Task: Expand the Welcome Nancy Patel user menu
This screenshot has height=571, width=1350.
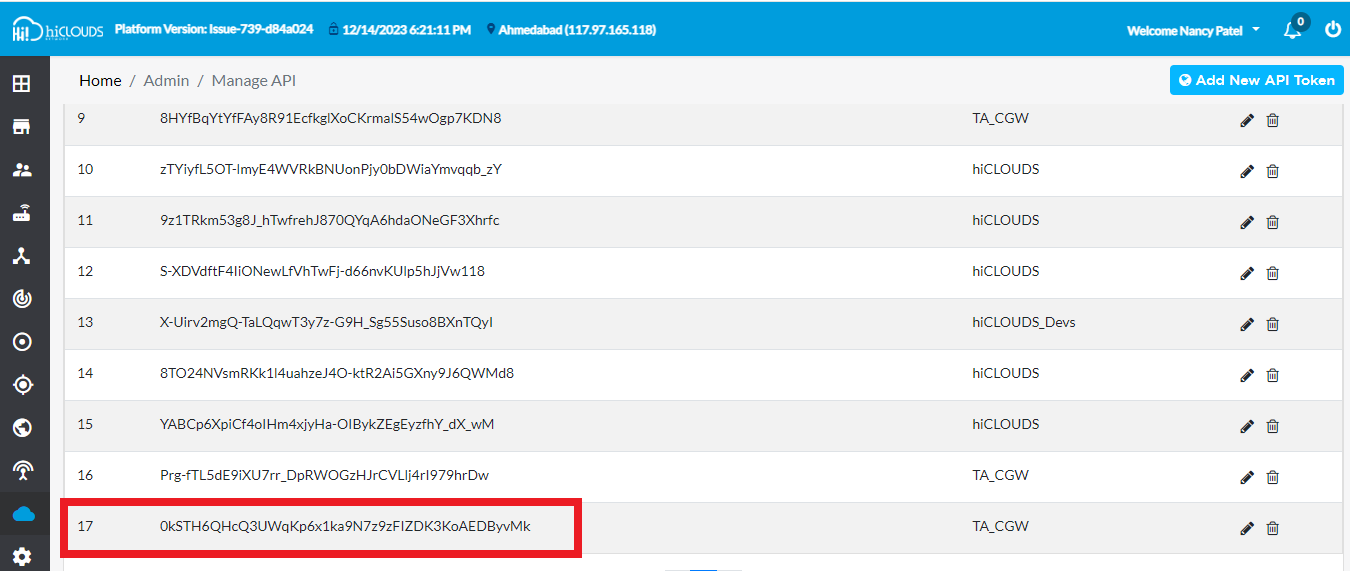Action: click(1193, 31)
